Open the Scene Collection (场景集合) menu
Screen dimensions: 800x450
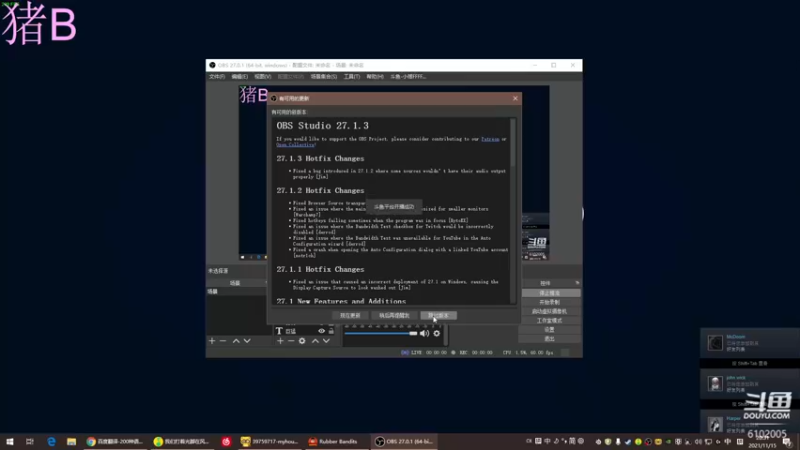[x=323, y=77]
